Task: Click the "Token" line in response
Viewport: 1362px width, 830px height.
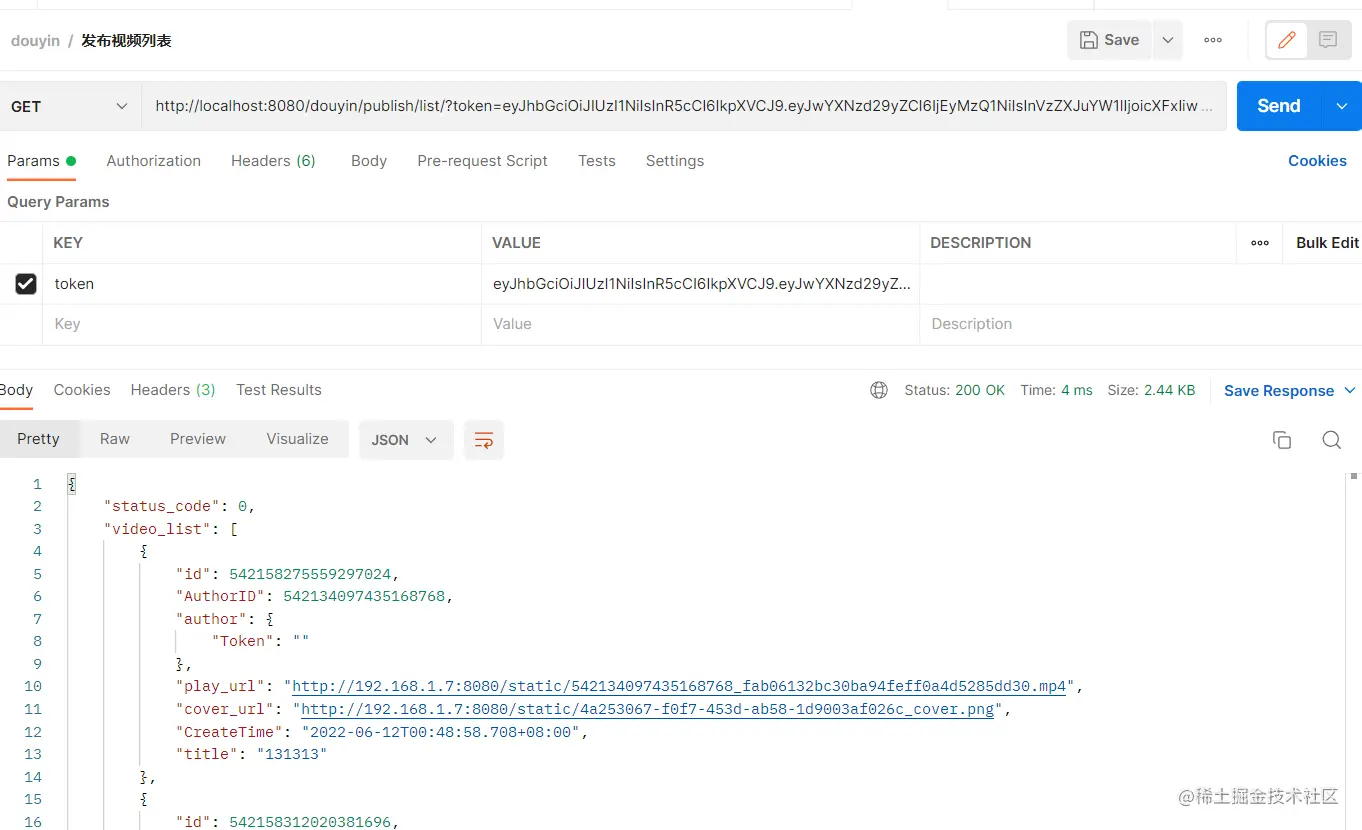Action: point(261,641)
